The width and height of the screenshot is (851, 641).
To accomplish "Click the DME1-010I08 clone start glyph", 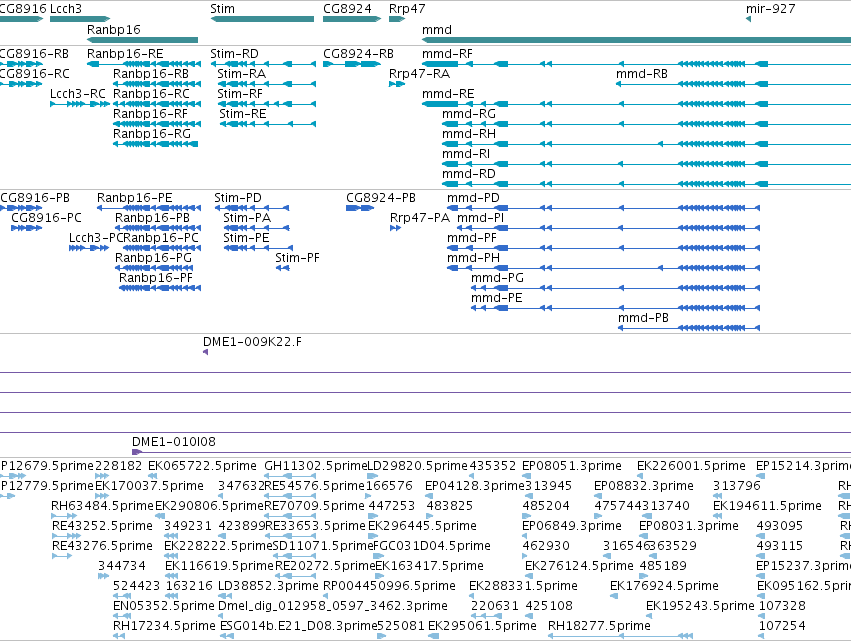I will pos(137,452).
